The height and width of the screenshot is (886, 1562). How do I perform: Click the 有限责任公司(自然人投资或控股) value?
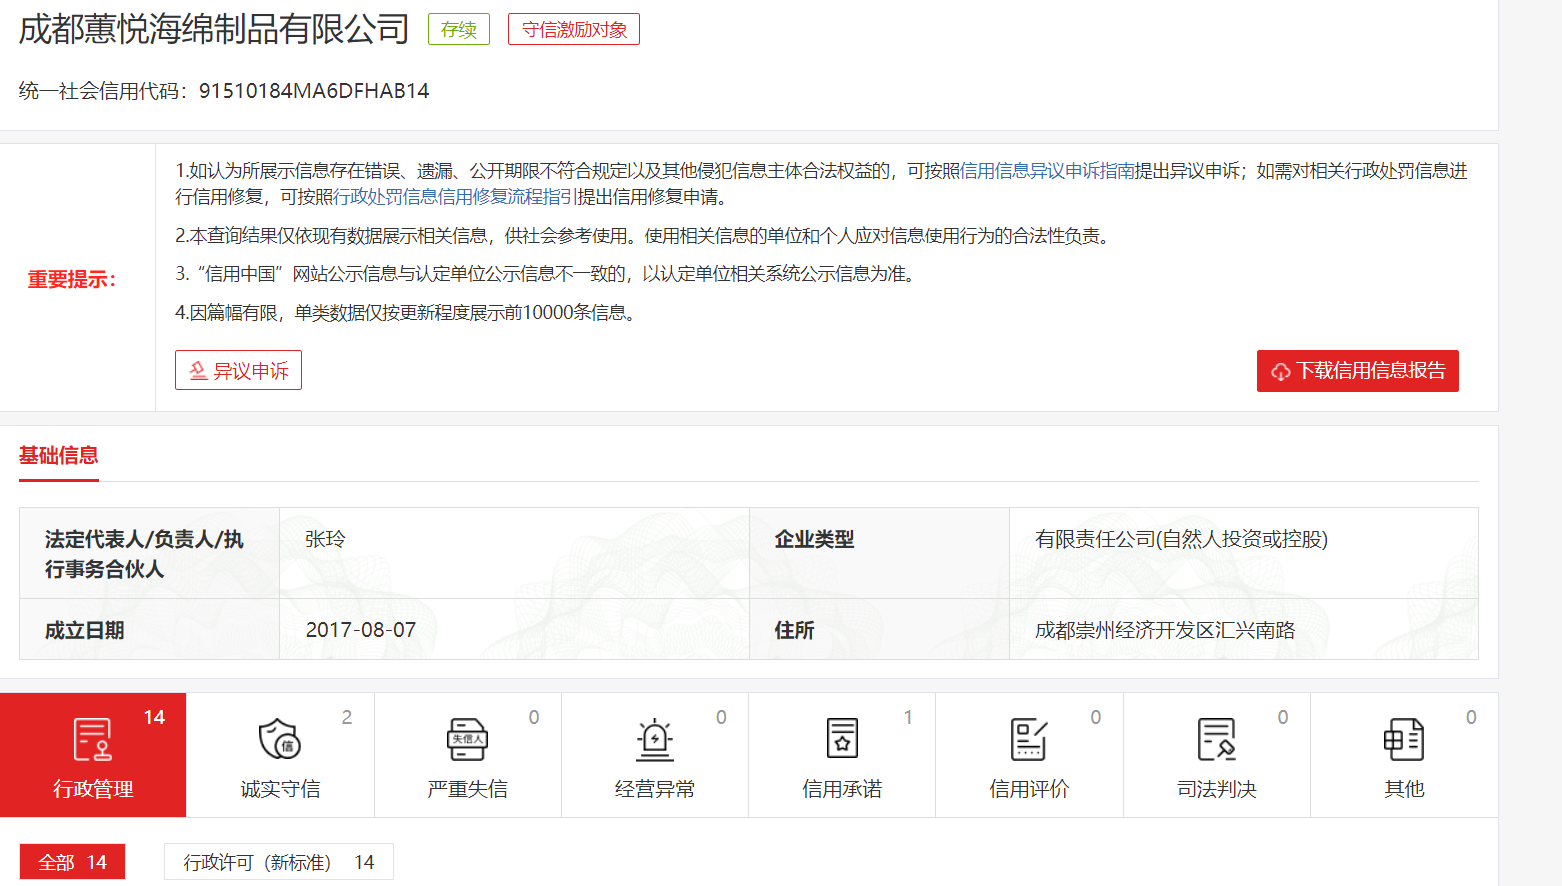[1181, 539]
